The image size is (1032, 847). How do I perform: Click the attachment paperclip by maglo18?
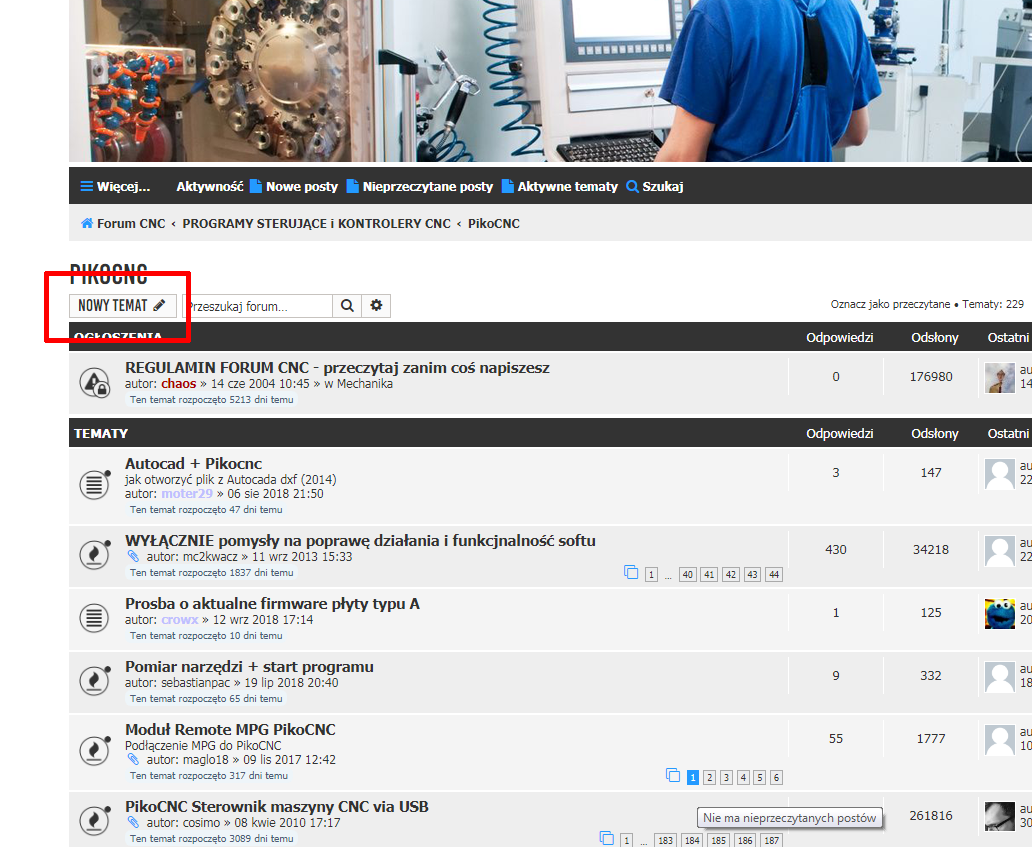(x=133, y=759)
